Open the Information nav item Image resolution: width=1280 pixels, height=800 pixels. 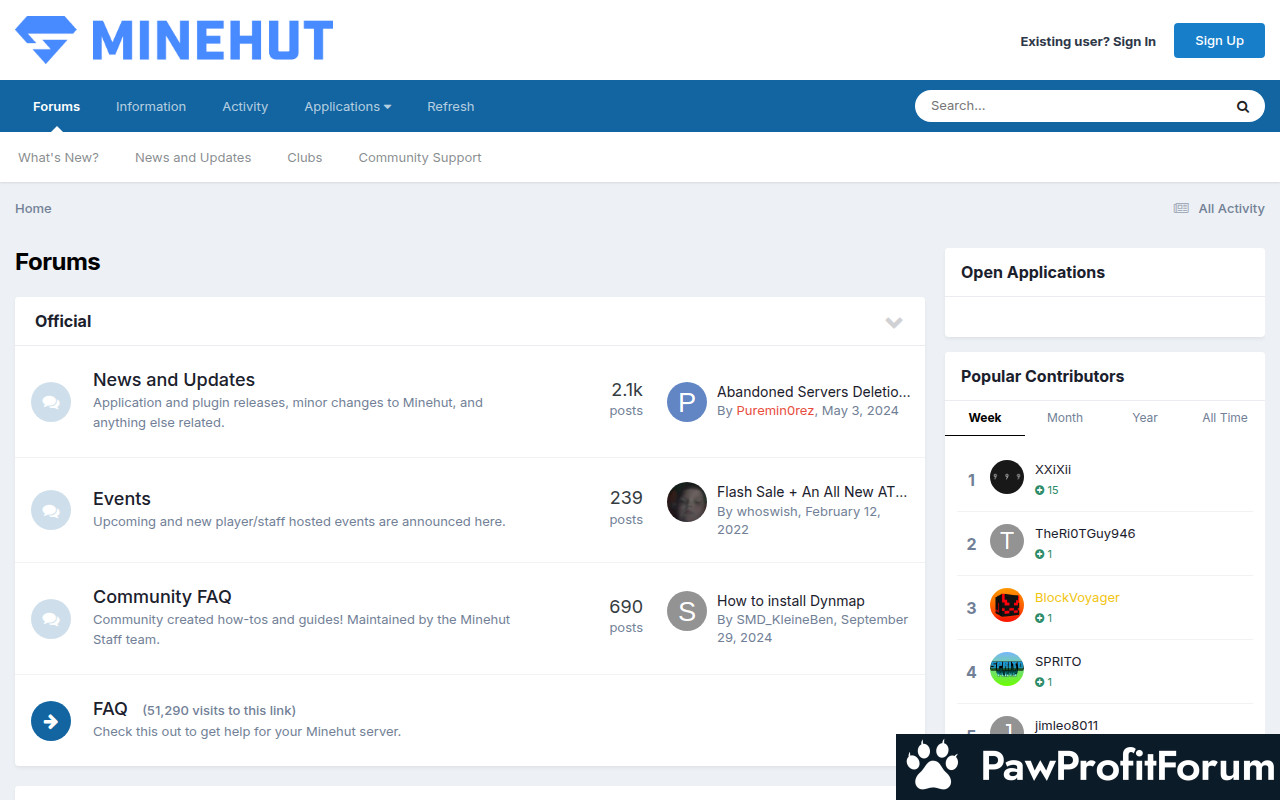point(151,106)
